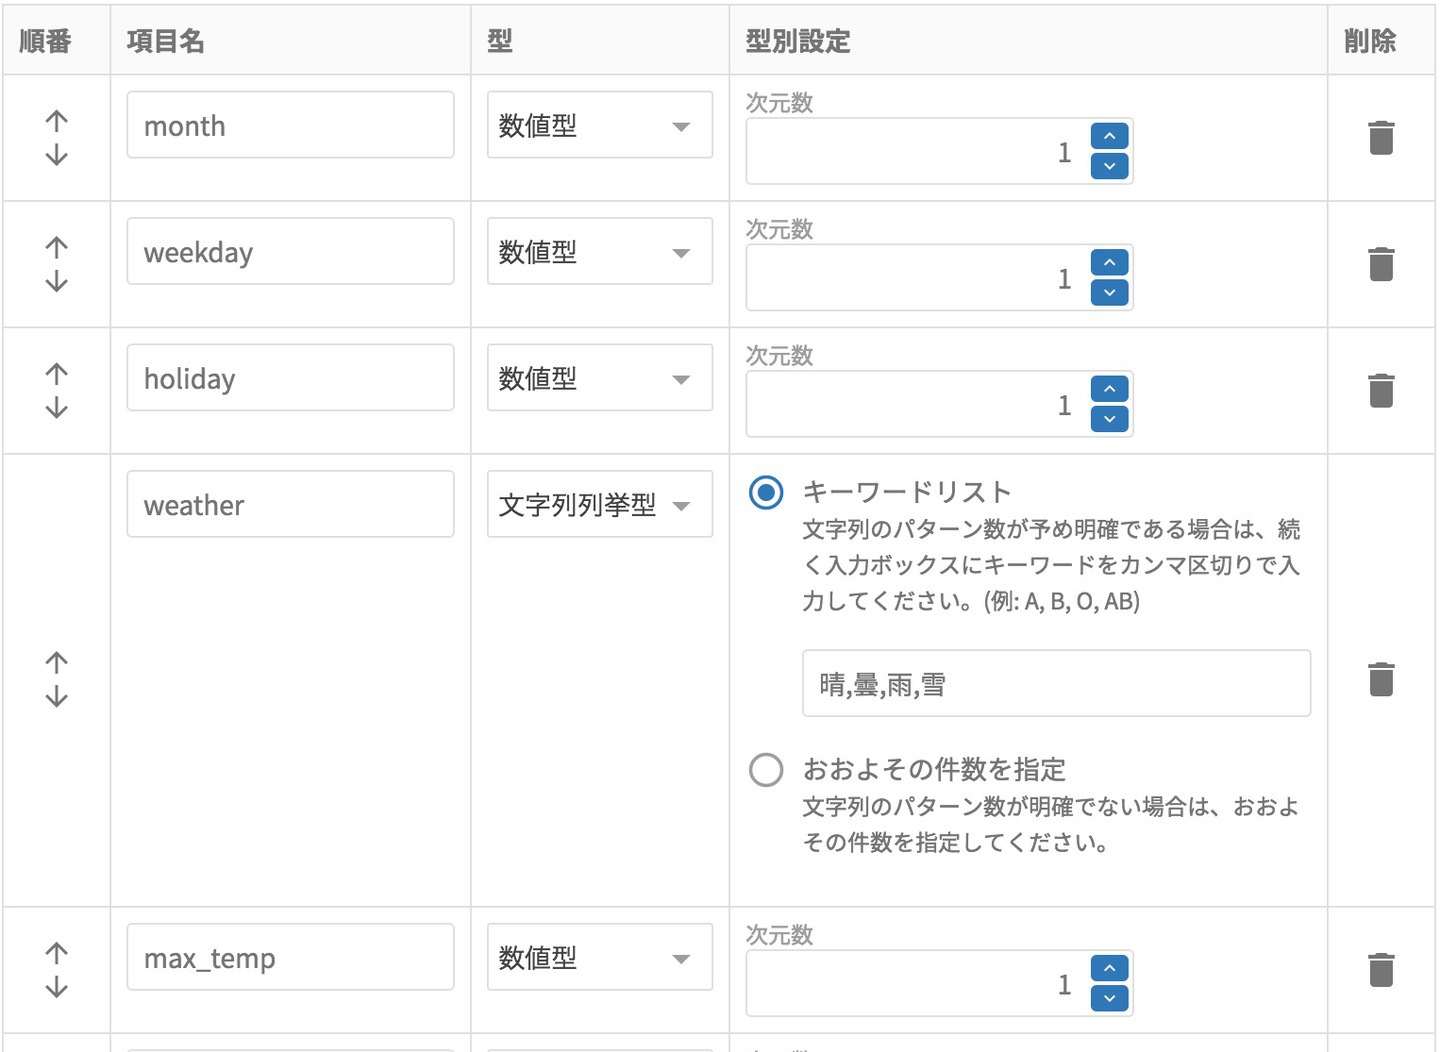Image resolution: width=1440 pixels, height=1052 pixels.
Task: Edit the weather item name field
Action: (x=290, y=504)
